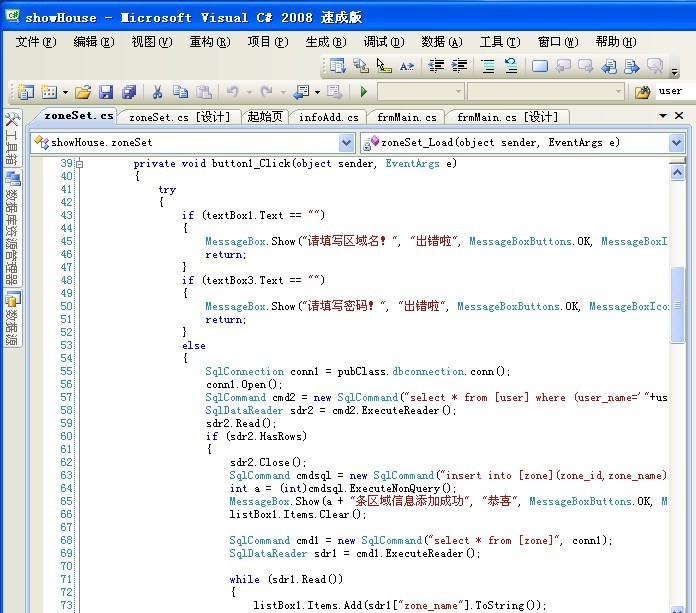Open the 生成(B) menu
The height and width of the screenshot is (613, 696).
326,42
